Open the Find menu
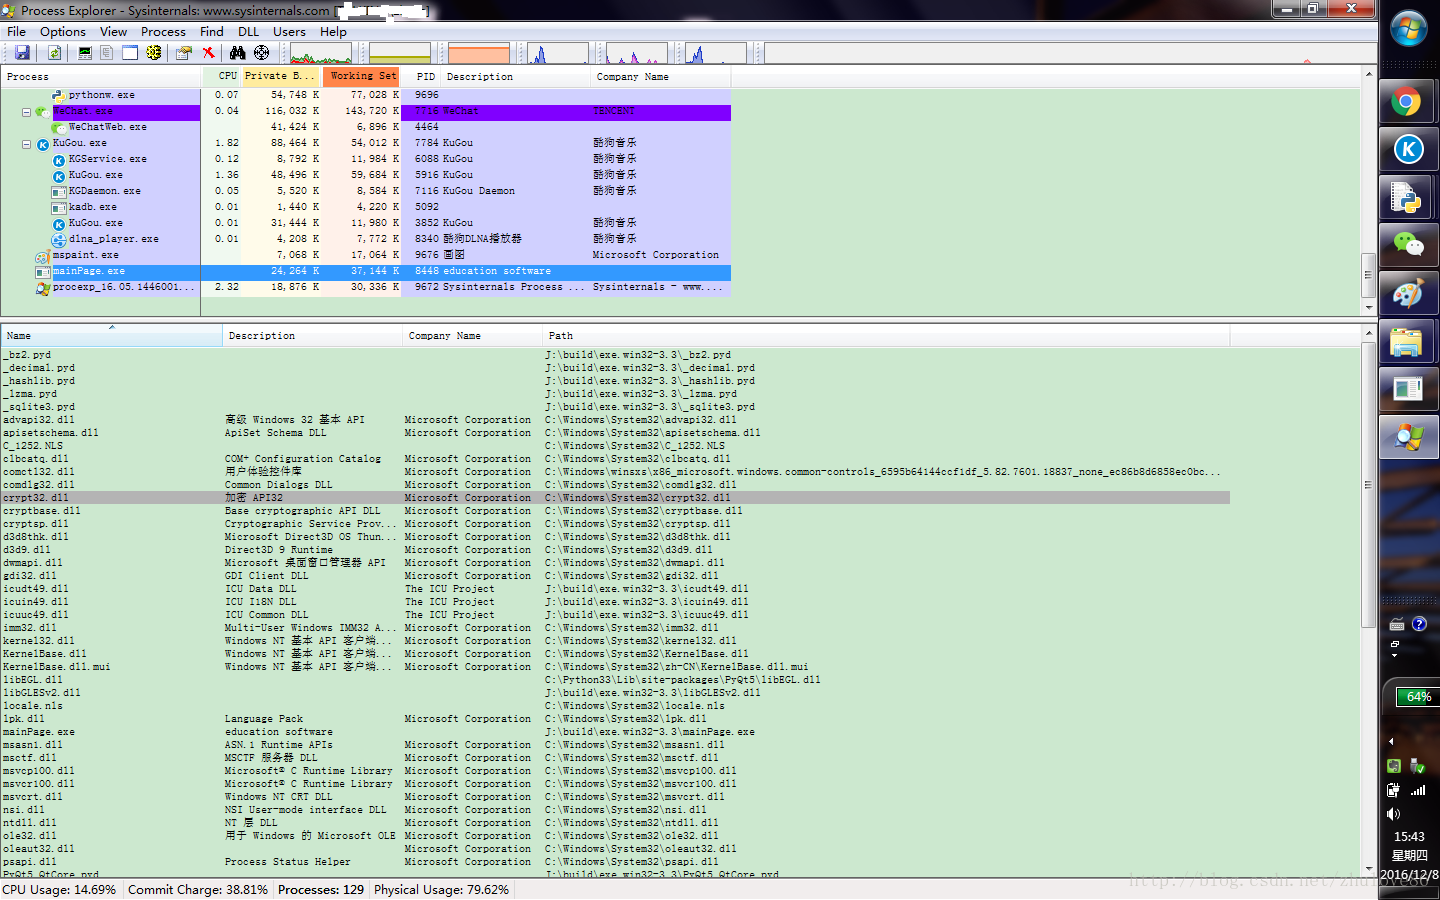This screenshot has height=900, width=1440. [x=212, y=32]
